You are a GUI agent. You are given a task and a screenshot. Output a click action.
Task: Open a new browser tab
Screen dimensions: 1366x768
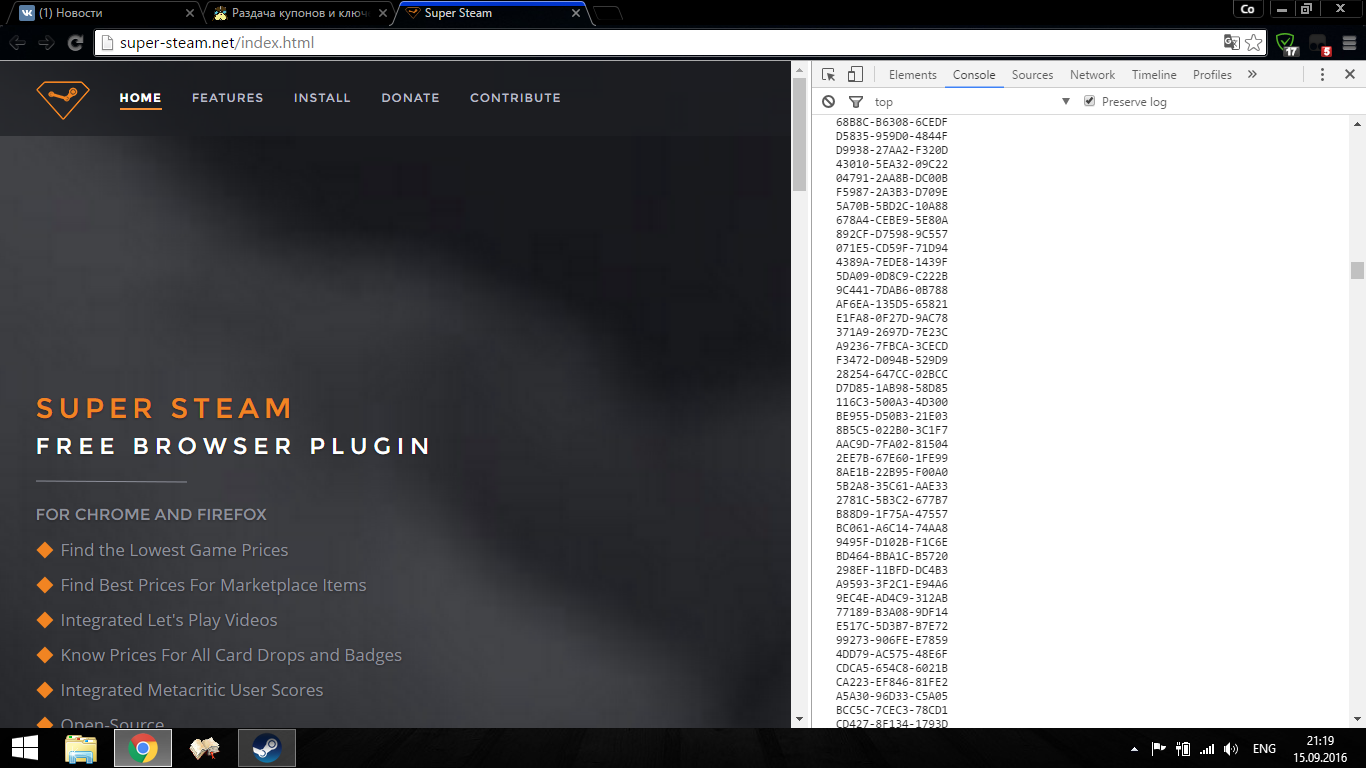pos(608,14)
